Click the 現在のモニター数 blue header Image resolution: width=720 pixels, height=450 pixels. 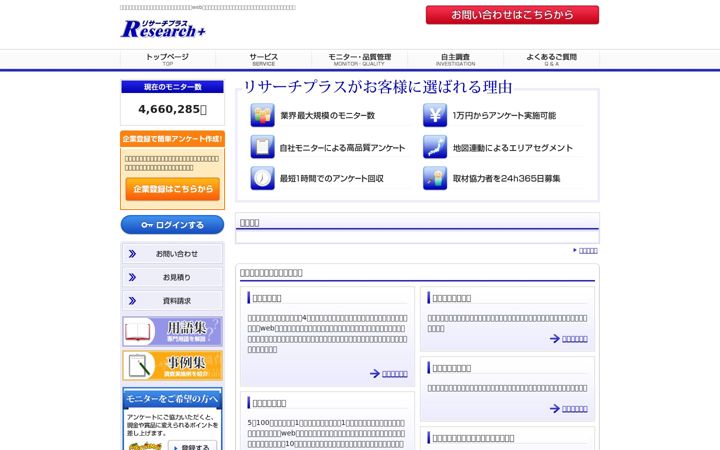click(x=172, y=87)
